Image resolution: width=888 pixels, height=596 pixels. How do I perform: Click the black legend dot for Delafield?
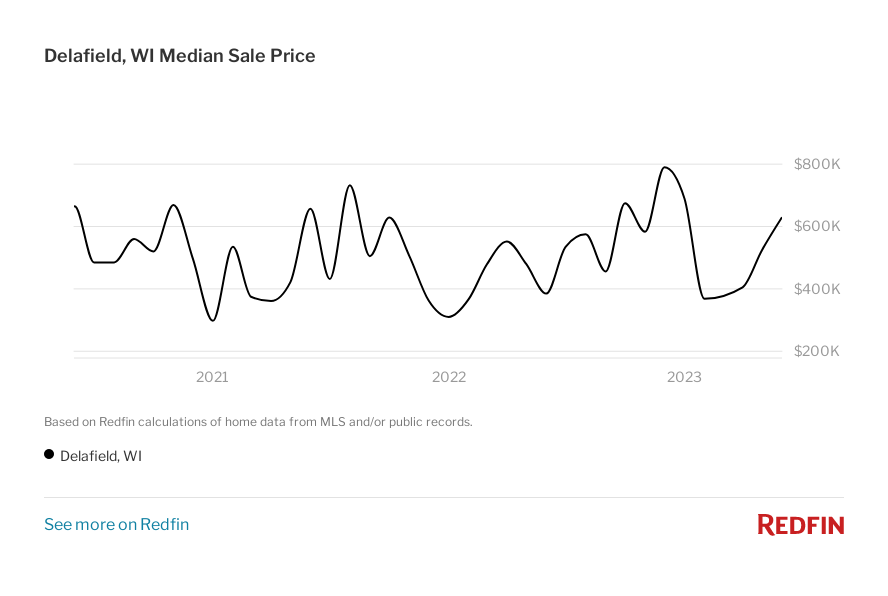coord(49,454)
